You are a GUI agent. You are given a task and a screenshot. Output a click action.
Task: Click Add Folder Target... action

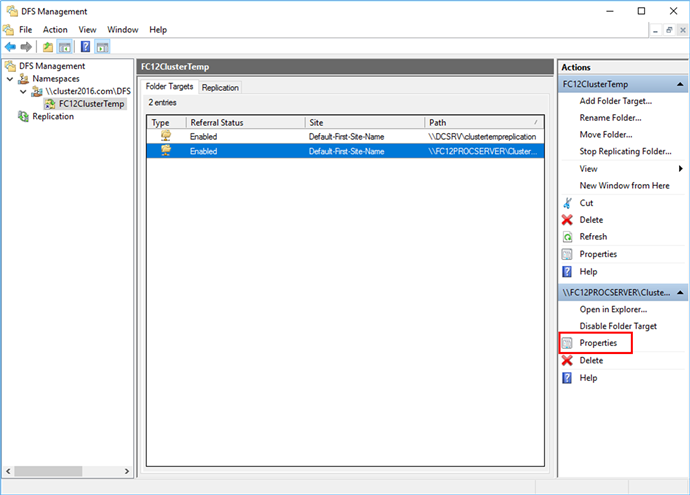point(616,101)
